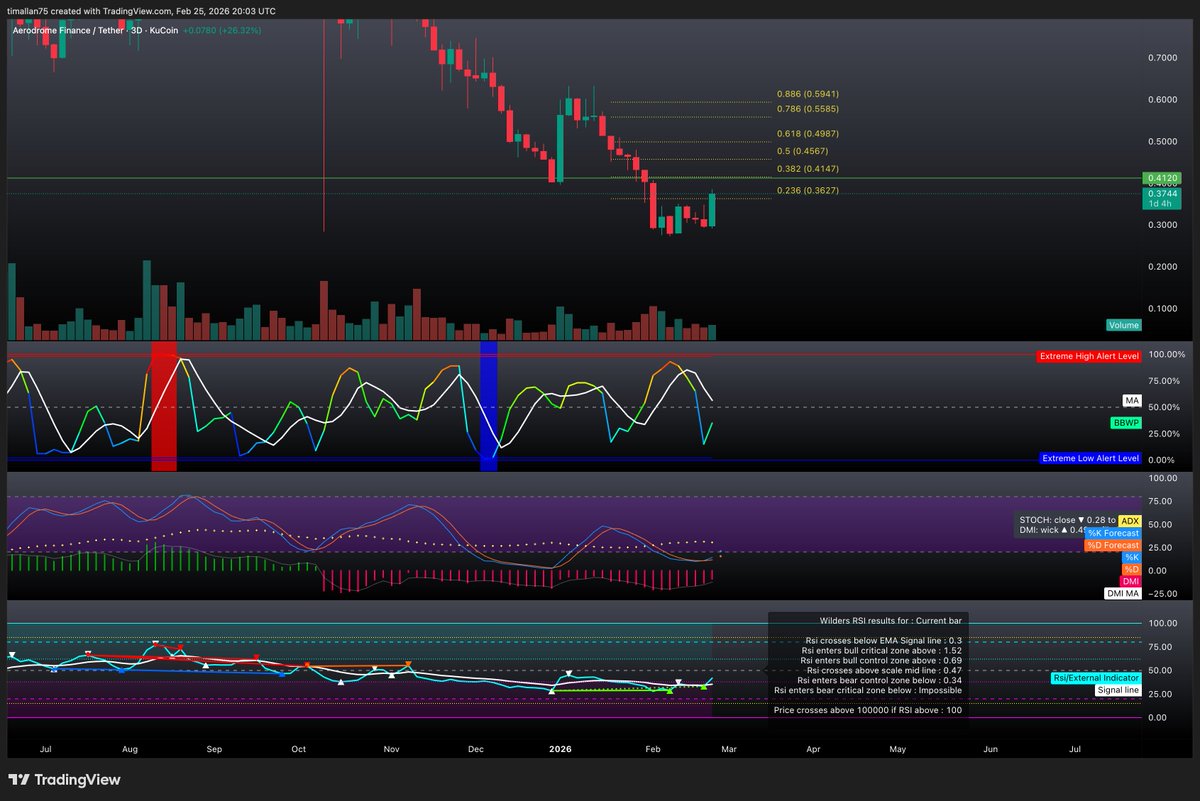The image size is (1200, 801).
Task: Click the -25.00 stochastic scale value
Action: (x=1162, y=594)
